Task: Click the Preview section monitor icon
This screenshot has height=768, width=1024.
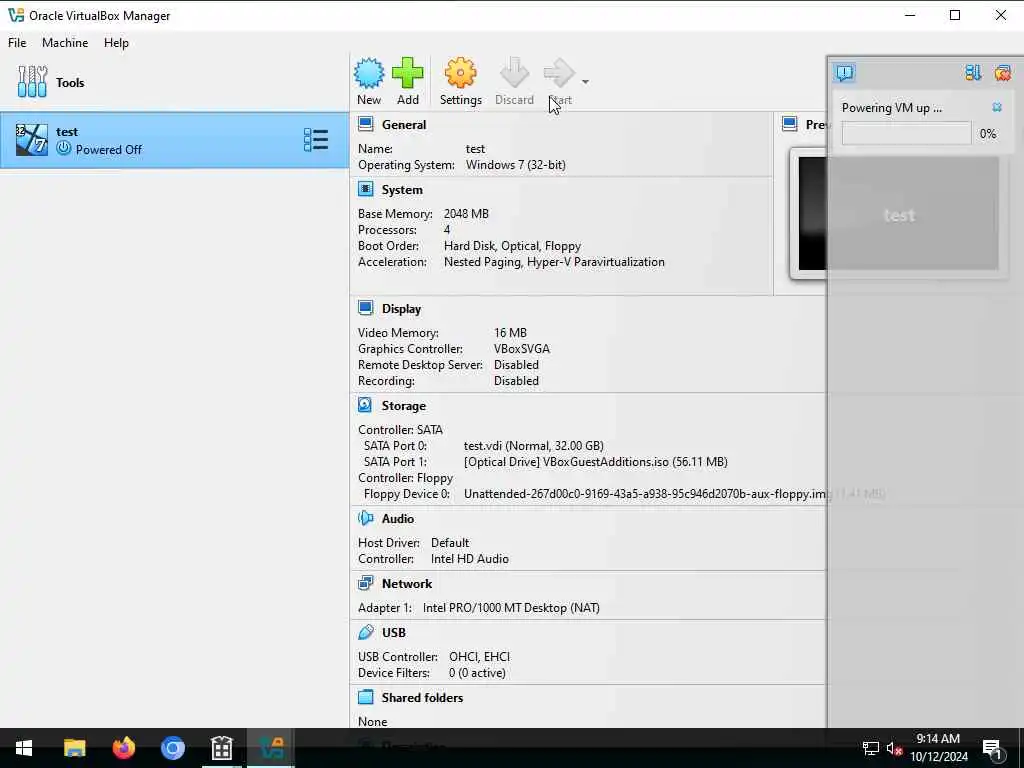Action: point(790,124)
